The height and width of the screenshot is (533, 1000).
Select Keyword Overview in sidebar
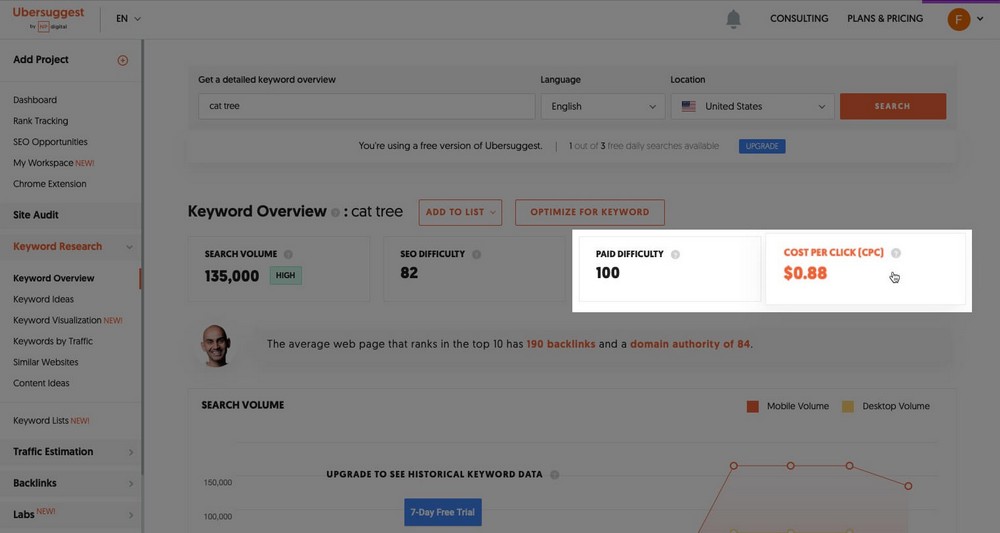tap(54, 279)
